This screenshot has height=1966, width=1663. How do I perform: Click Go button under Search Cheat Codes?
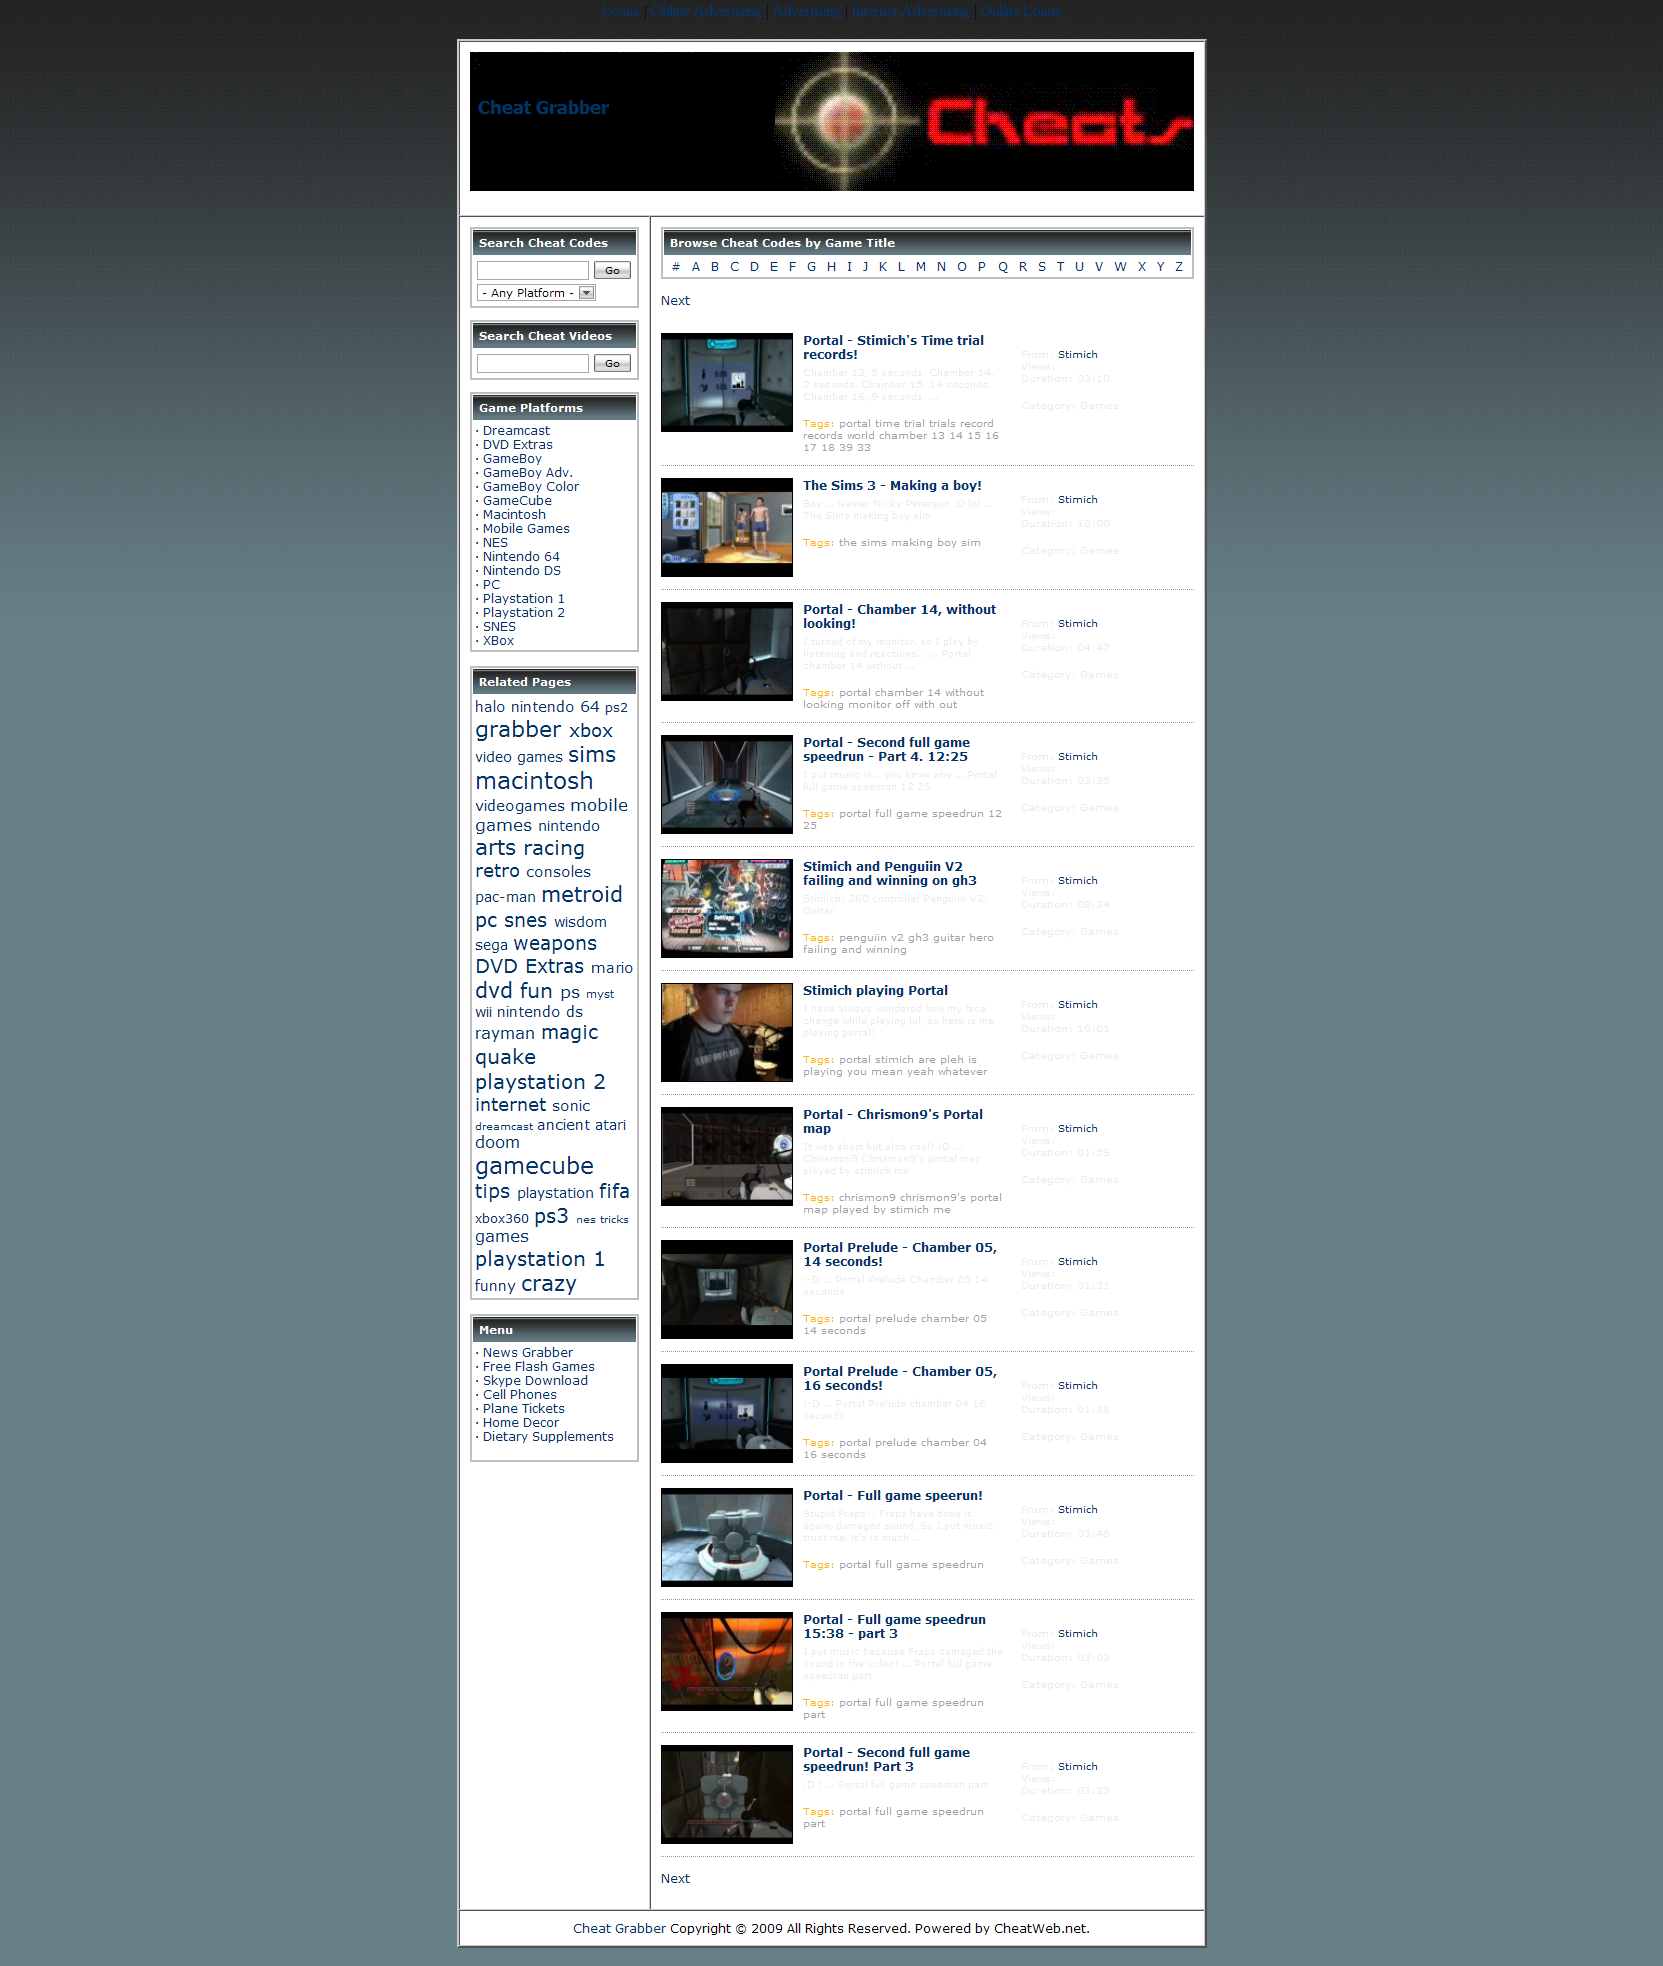tap(612, 271)
